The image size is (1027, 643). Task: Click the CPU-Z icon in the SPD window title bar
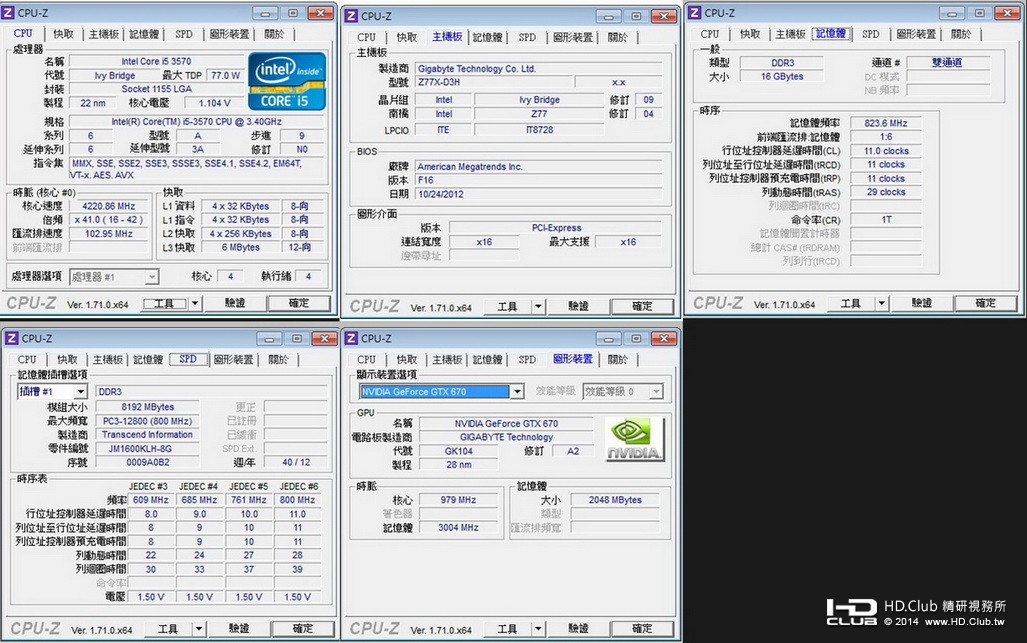(12, 338)
